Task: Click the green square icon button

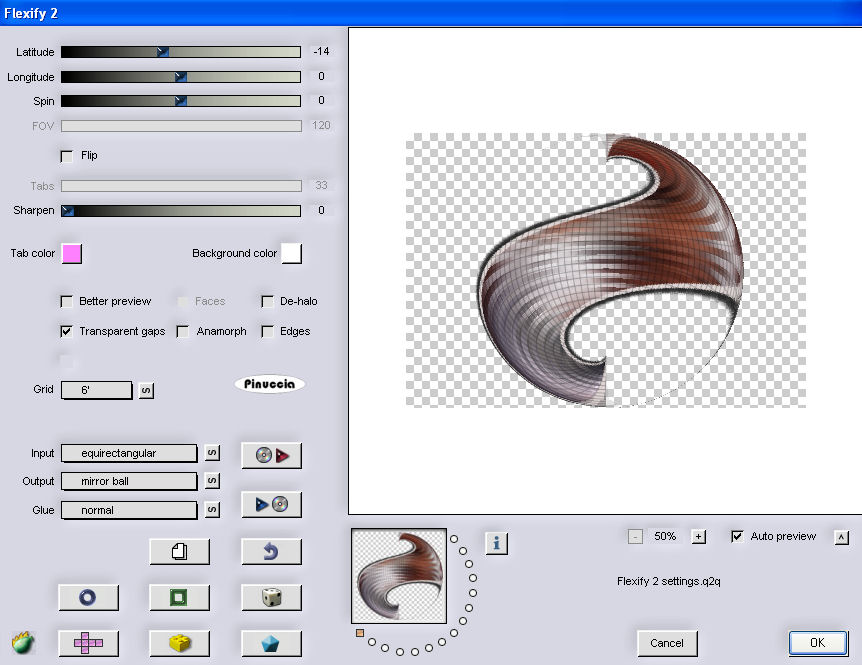Action: tap(180, 597)
